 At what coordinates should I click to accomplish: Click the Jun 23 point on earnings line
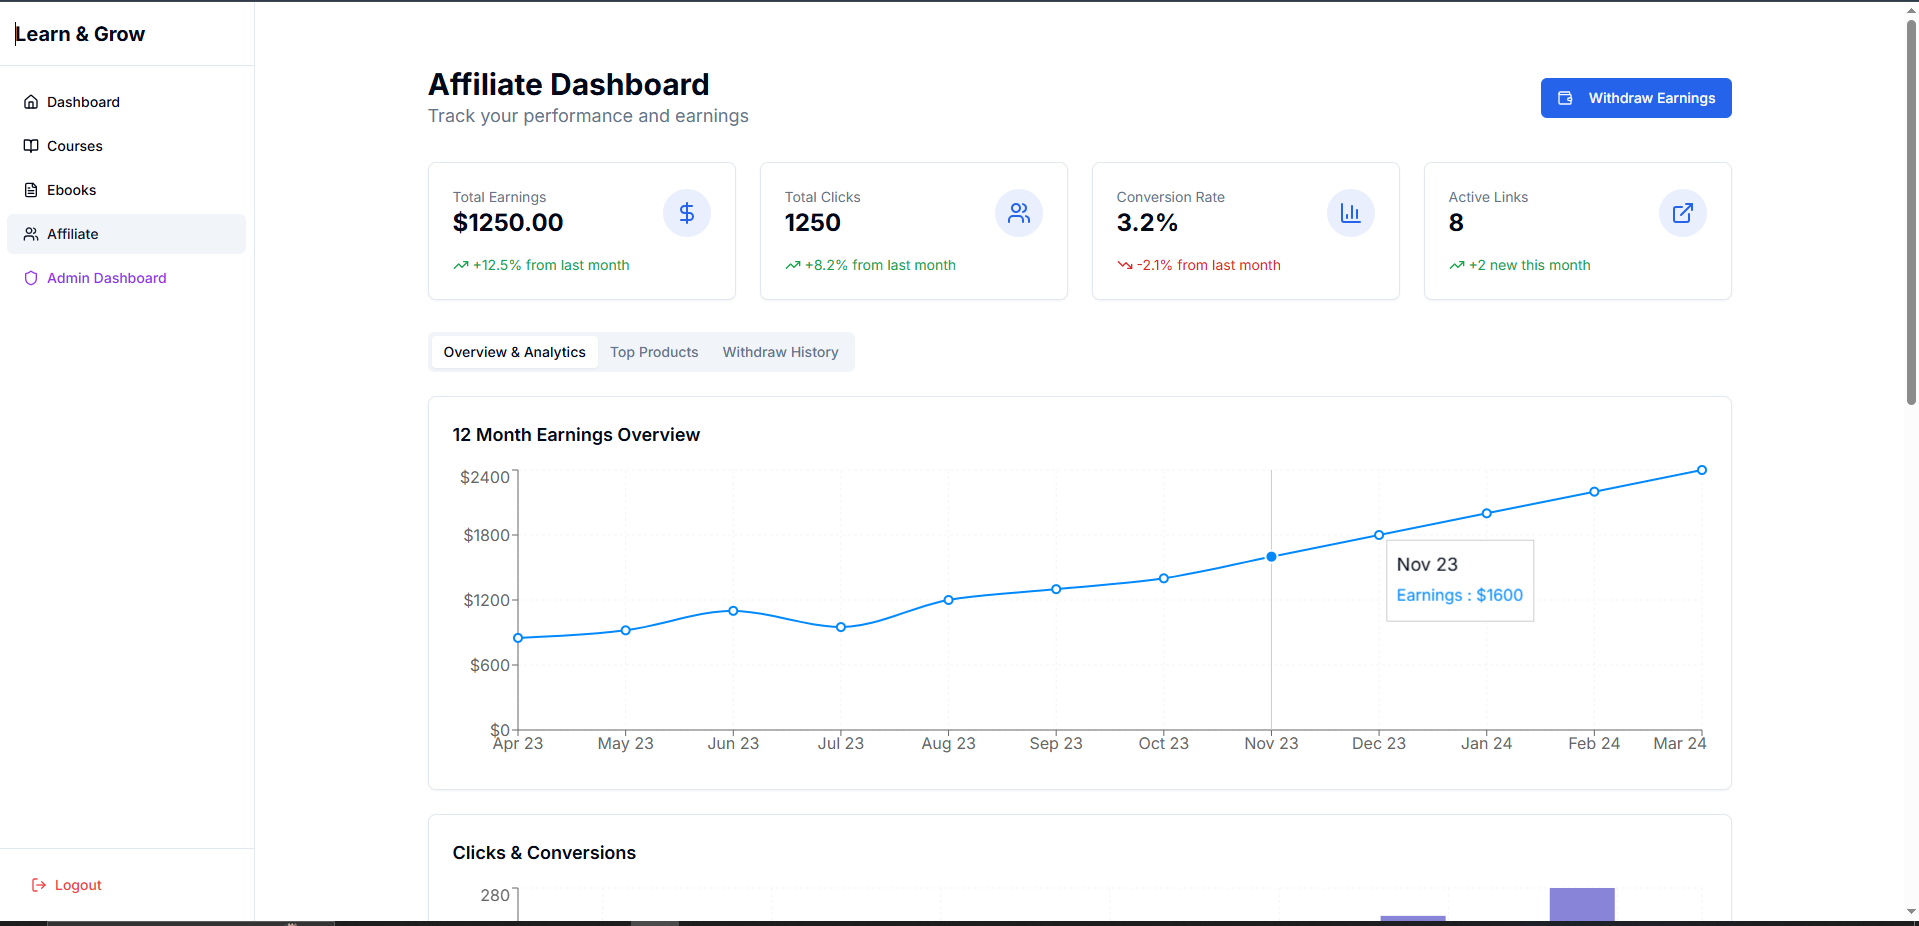click(x=733, y=611)
